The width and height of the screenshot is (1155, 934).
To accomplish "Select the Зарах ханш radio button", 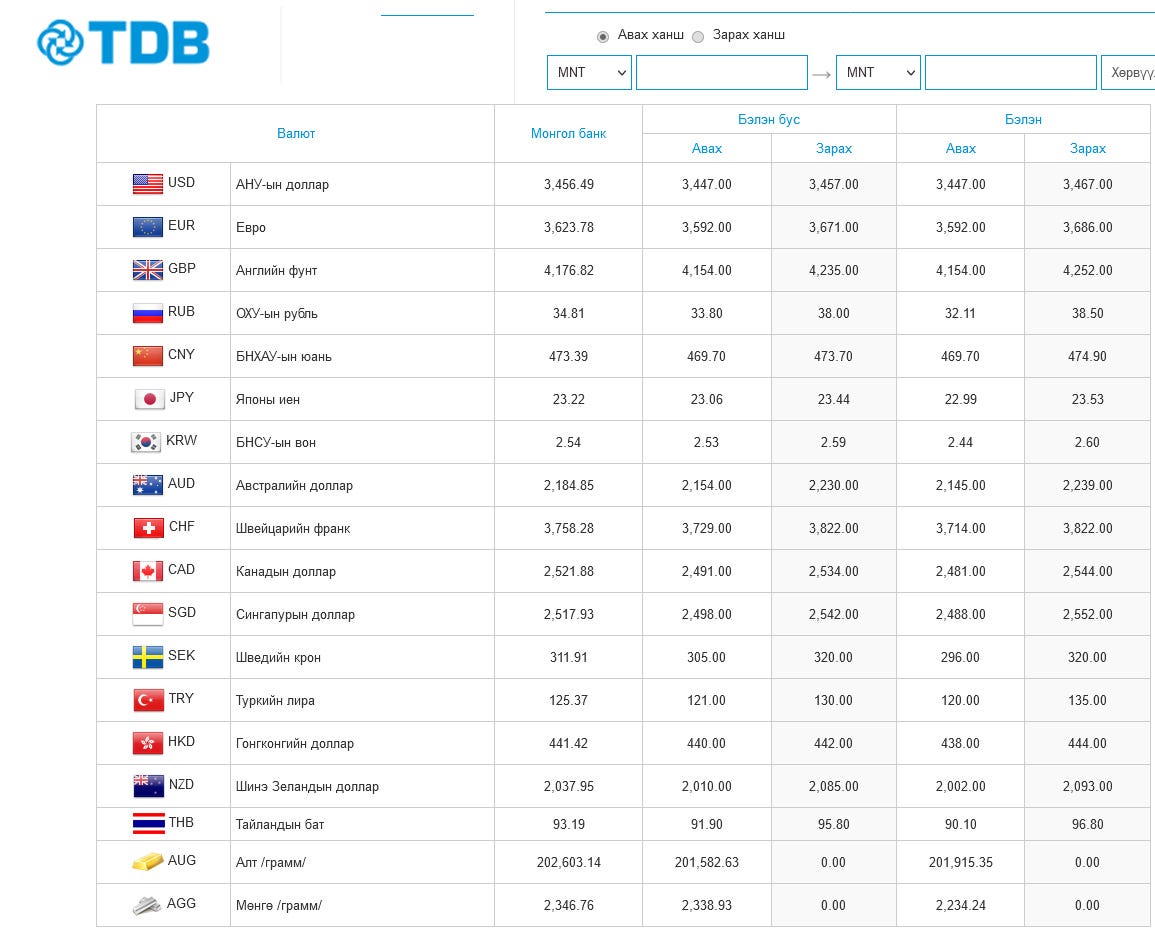I will click(x=698, y=36).
